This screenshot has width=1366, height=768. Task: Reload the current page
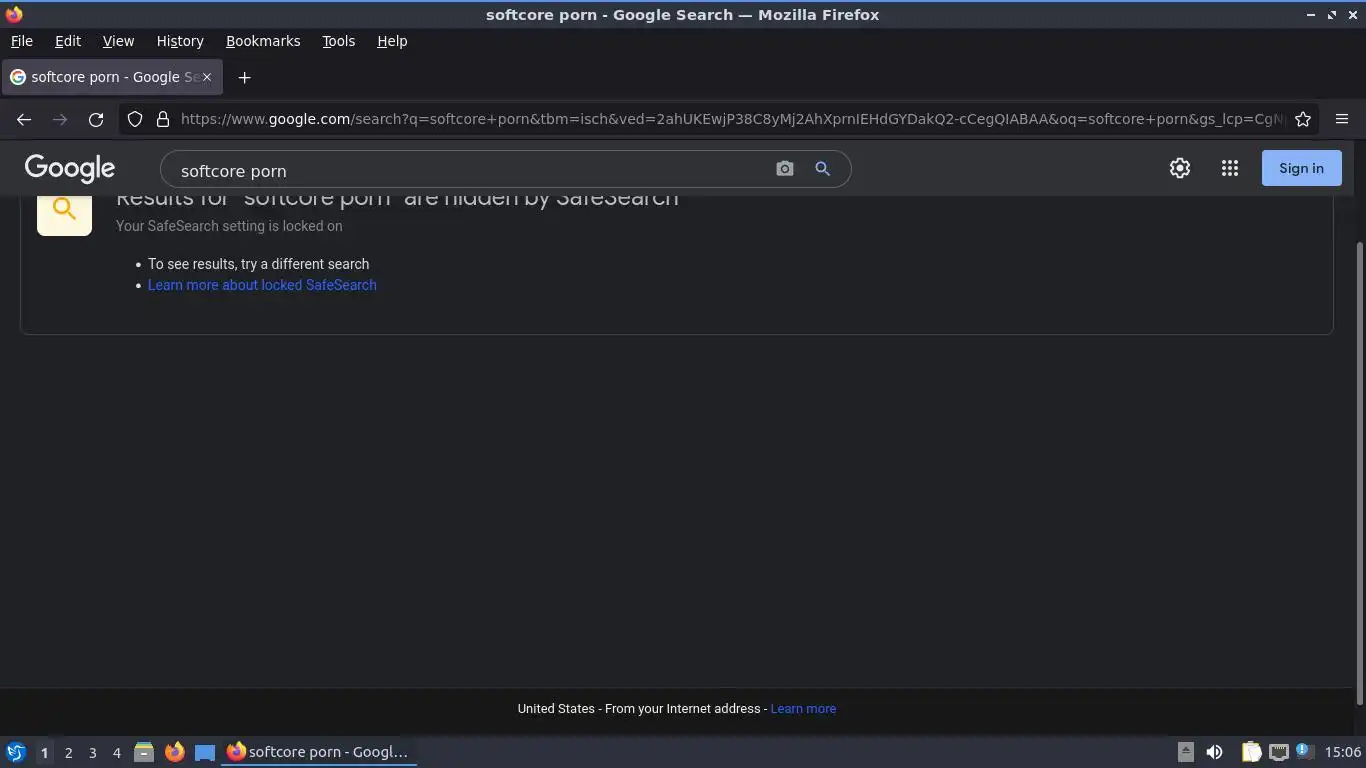click(96, 119)
